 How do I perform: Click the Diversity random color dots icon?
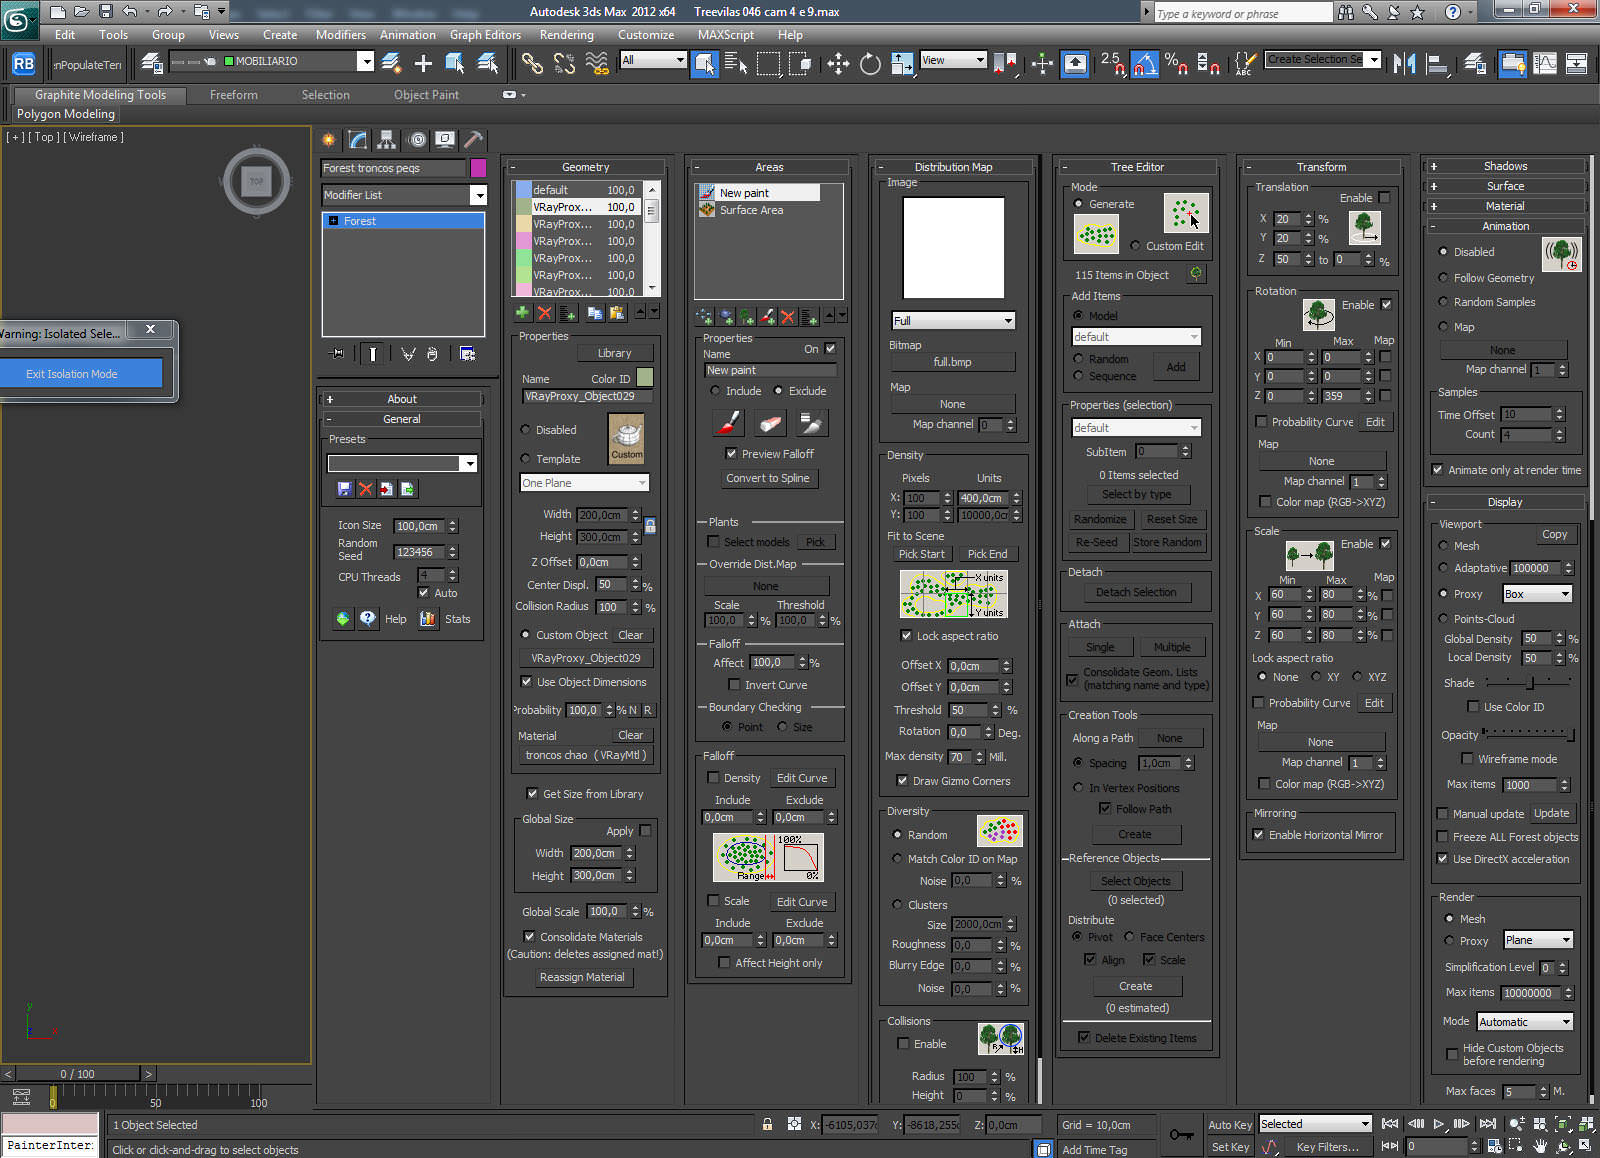1000,831
